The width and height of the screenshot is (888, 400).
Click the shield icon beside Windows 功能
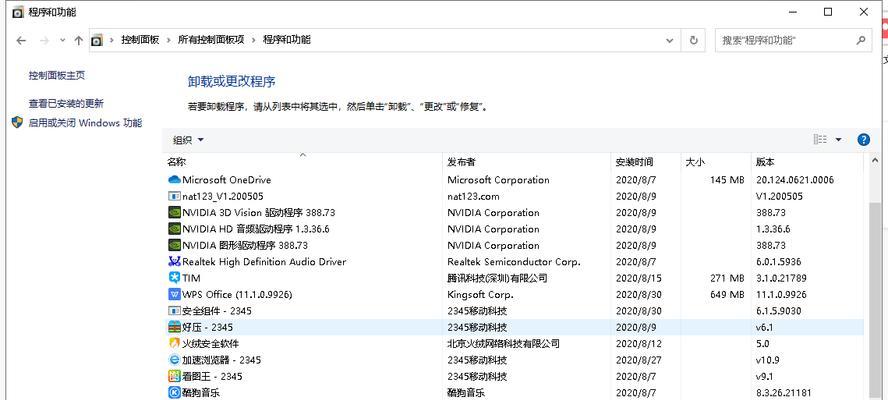pos(18,122)
